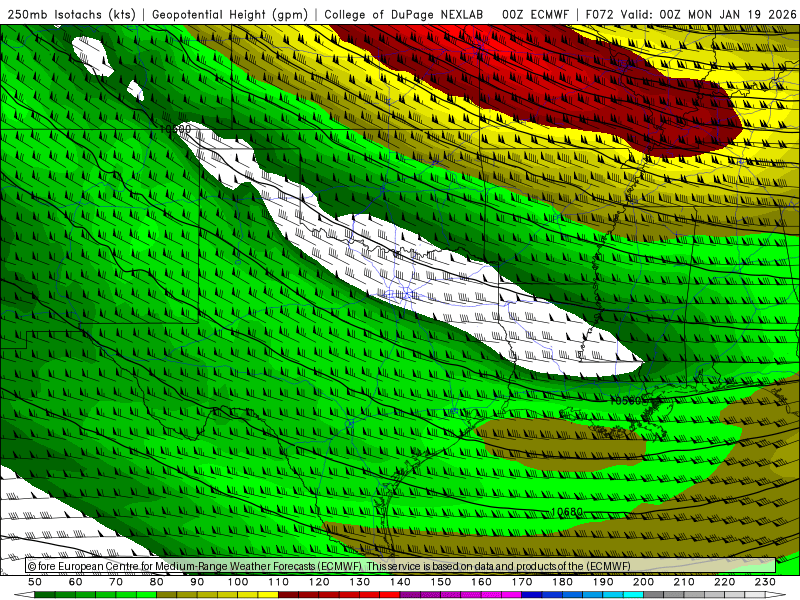Click the dark blue swatch just right of 170
This screenshot has height=600, width=800.
click(x=532, y=595)
